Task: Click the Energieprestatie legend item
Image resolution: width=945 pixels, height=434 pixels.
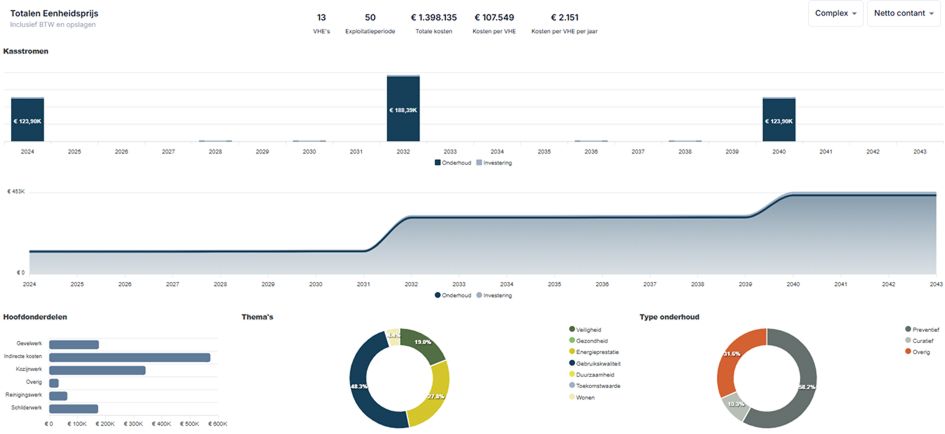Action: 596,351
